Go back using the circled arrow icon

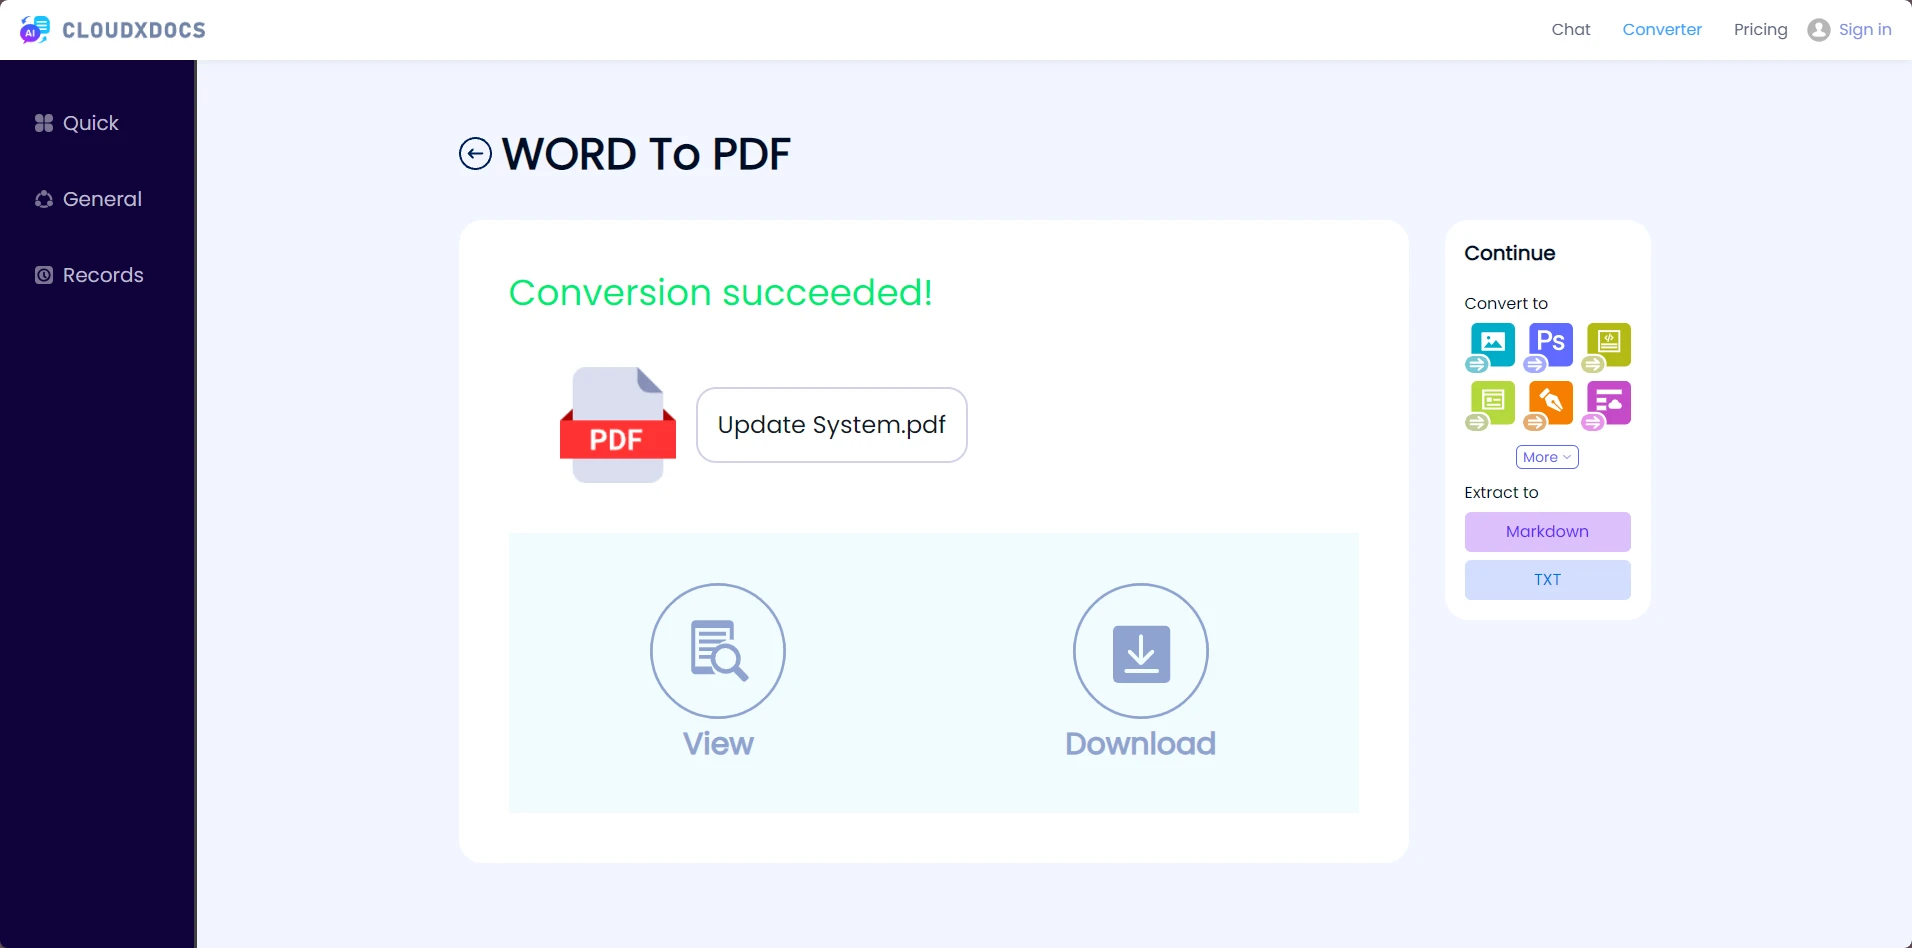(x=475, y=154)
